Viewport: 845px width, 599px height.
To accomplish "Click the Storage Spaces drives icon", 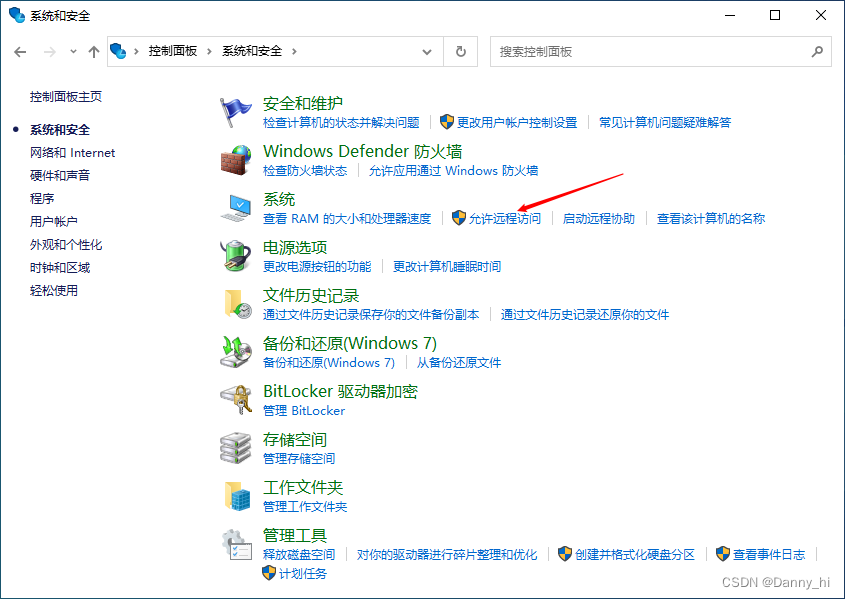I will 236,448.
